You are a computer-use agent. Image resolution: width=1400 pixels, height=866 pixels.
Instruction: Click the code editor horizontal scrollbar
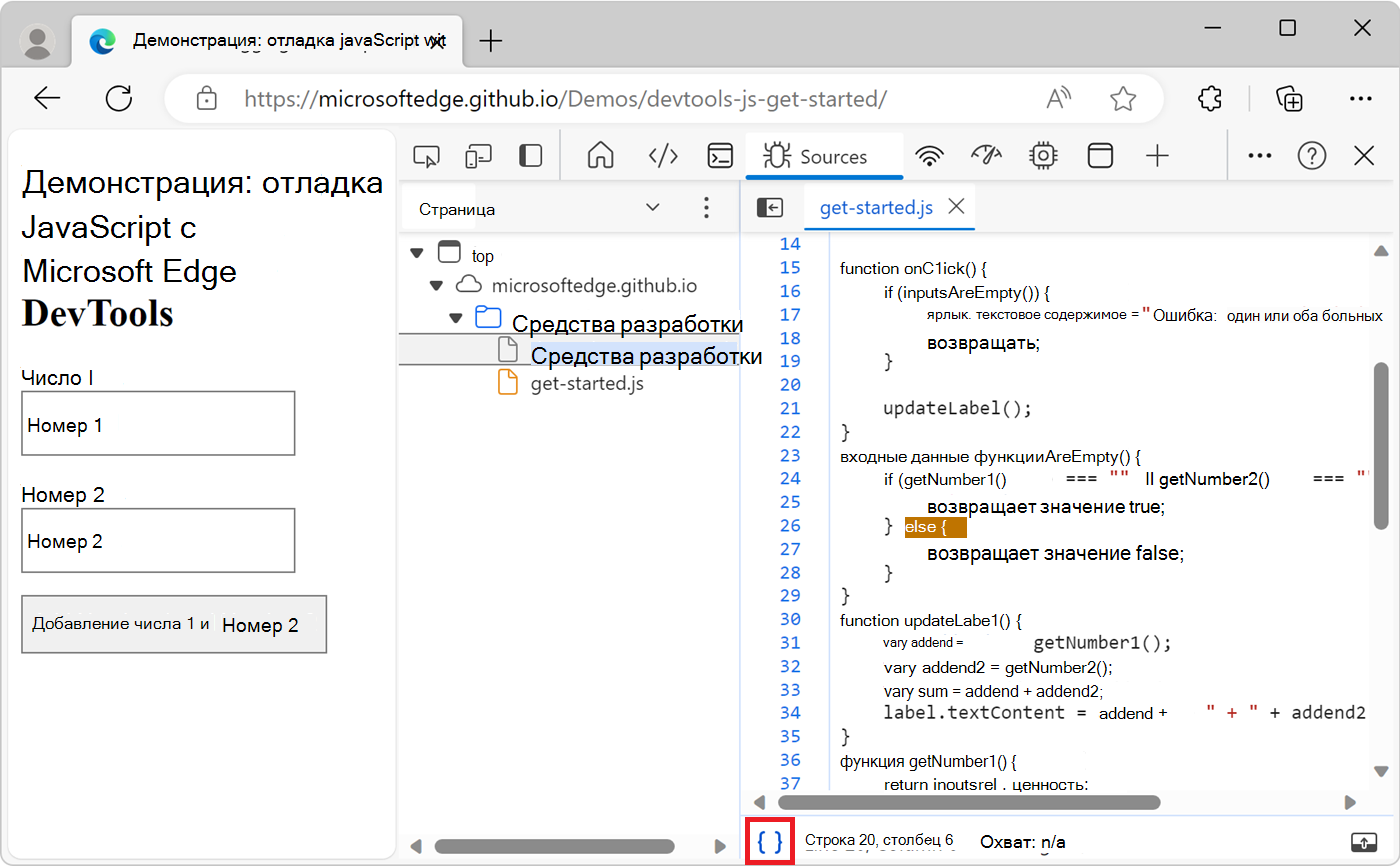point(968,801)
